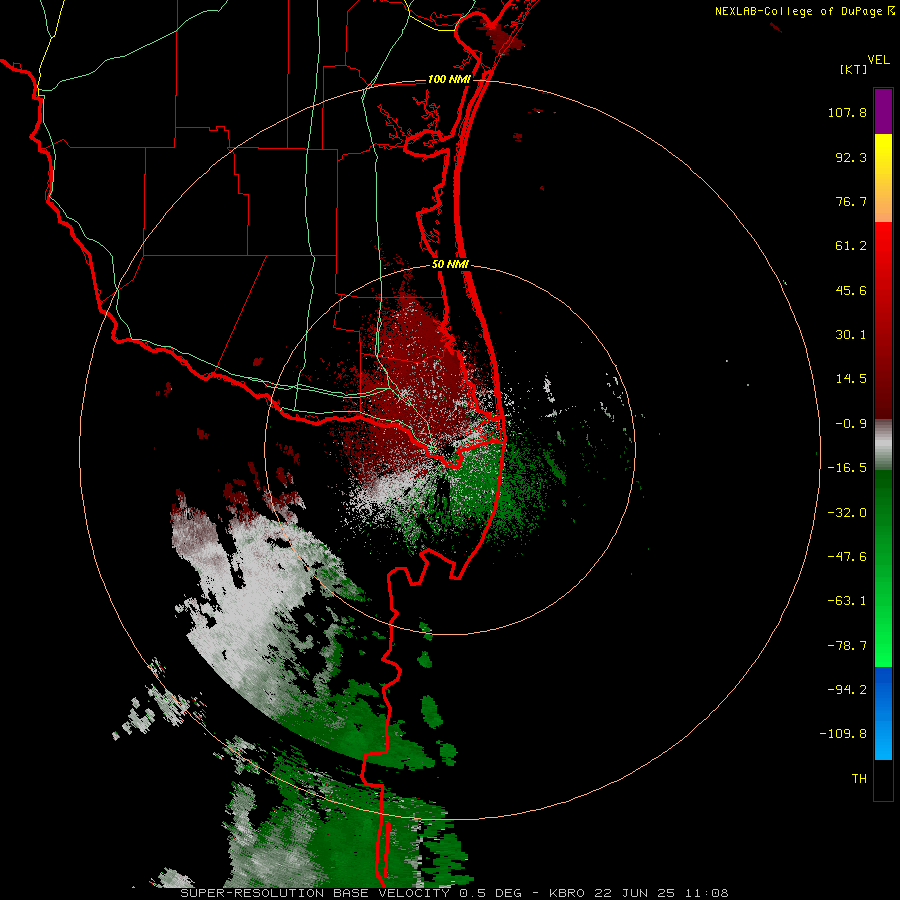Click the 100 NMI range ring label
This screenshot has height=900, width=900.
tap(449, 79)
